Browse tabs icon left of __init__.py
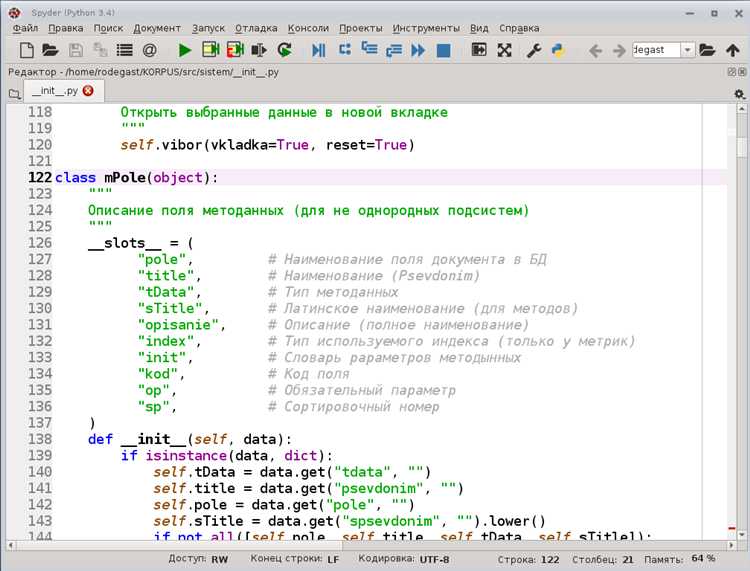The height and width of the screenshot is (571, 750). [x=14, y=94]
